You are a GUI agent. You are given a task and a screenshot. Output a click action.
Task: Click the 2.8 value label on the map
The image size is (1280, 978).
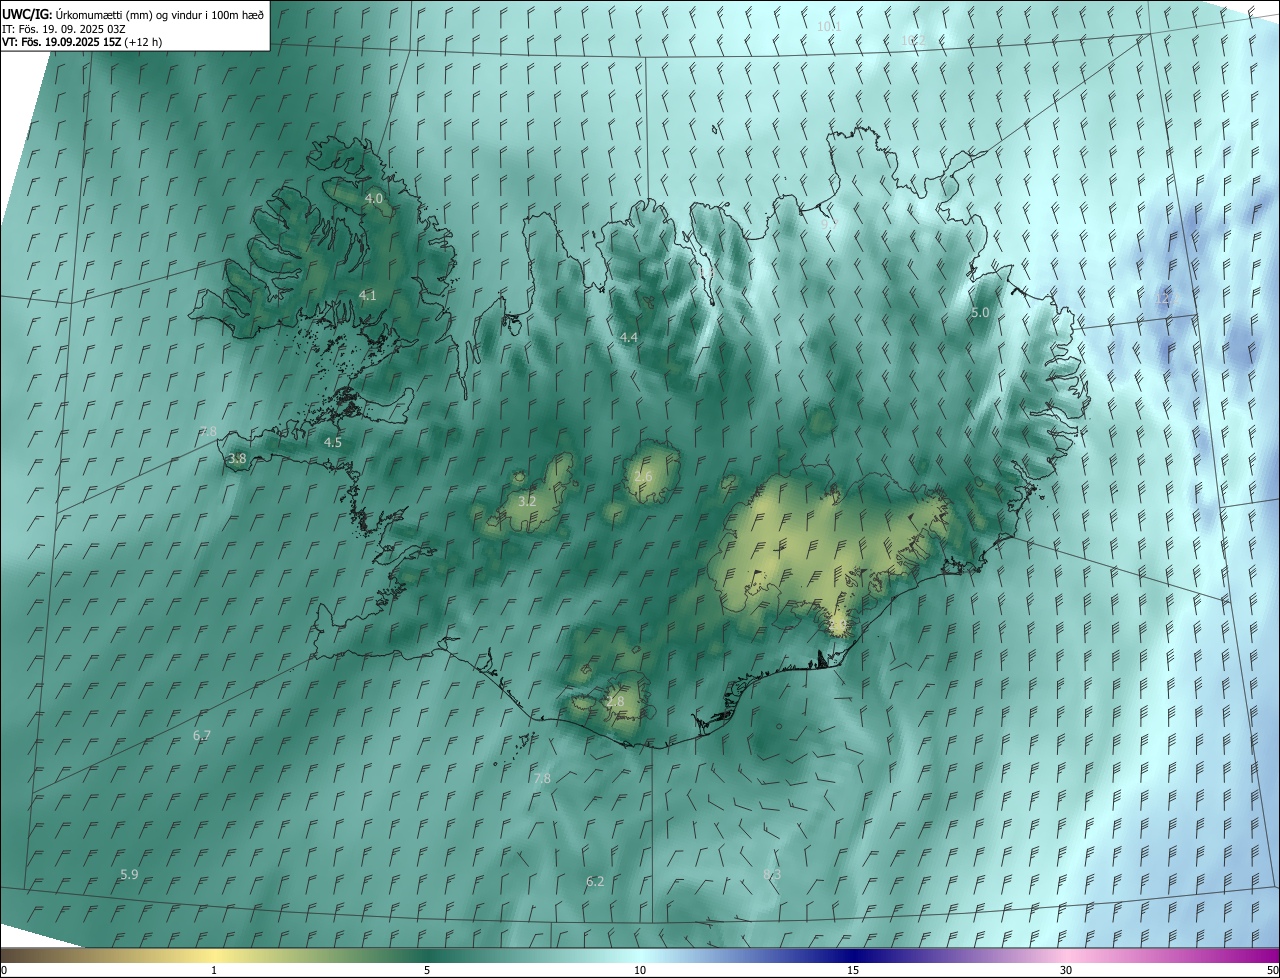point(615,702)
